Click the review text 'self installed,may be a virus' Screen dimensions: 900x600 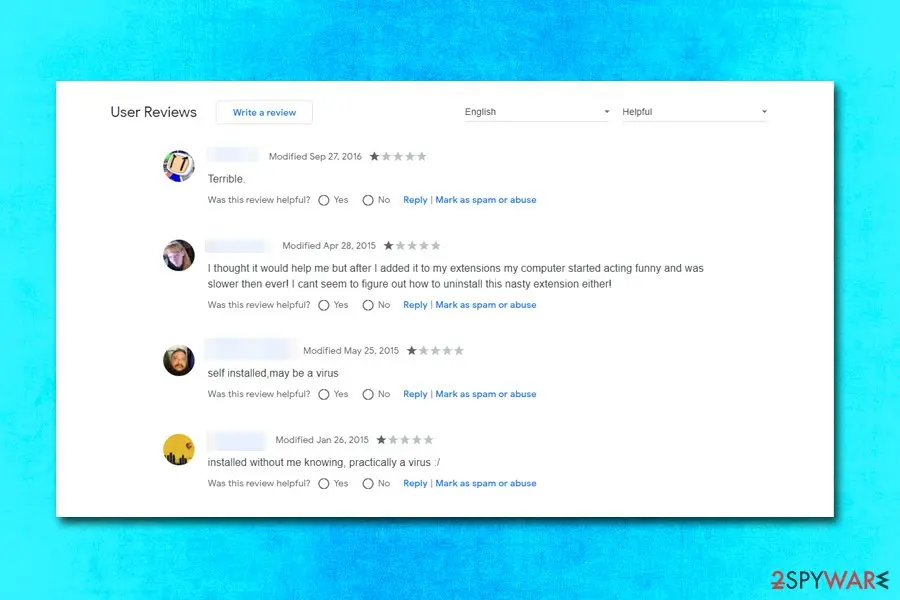point(273,373)
